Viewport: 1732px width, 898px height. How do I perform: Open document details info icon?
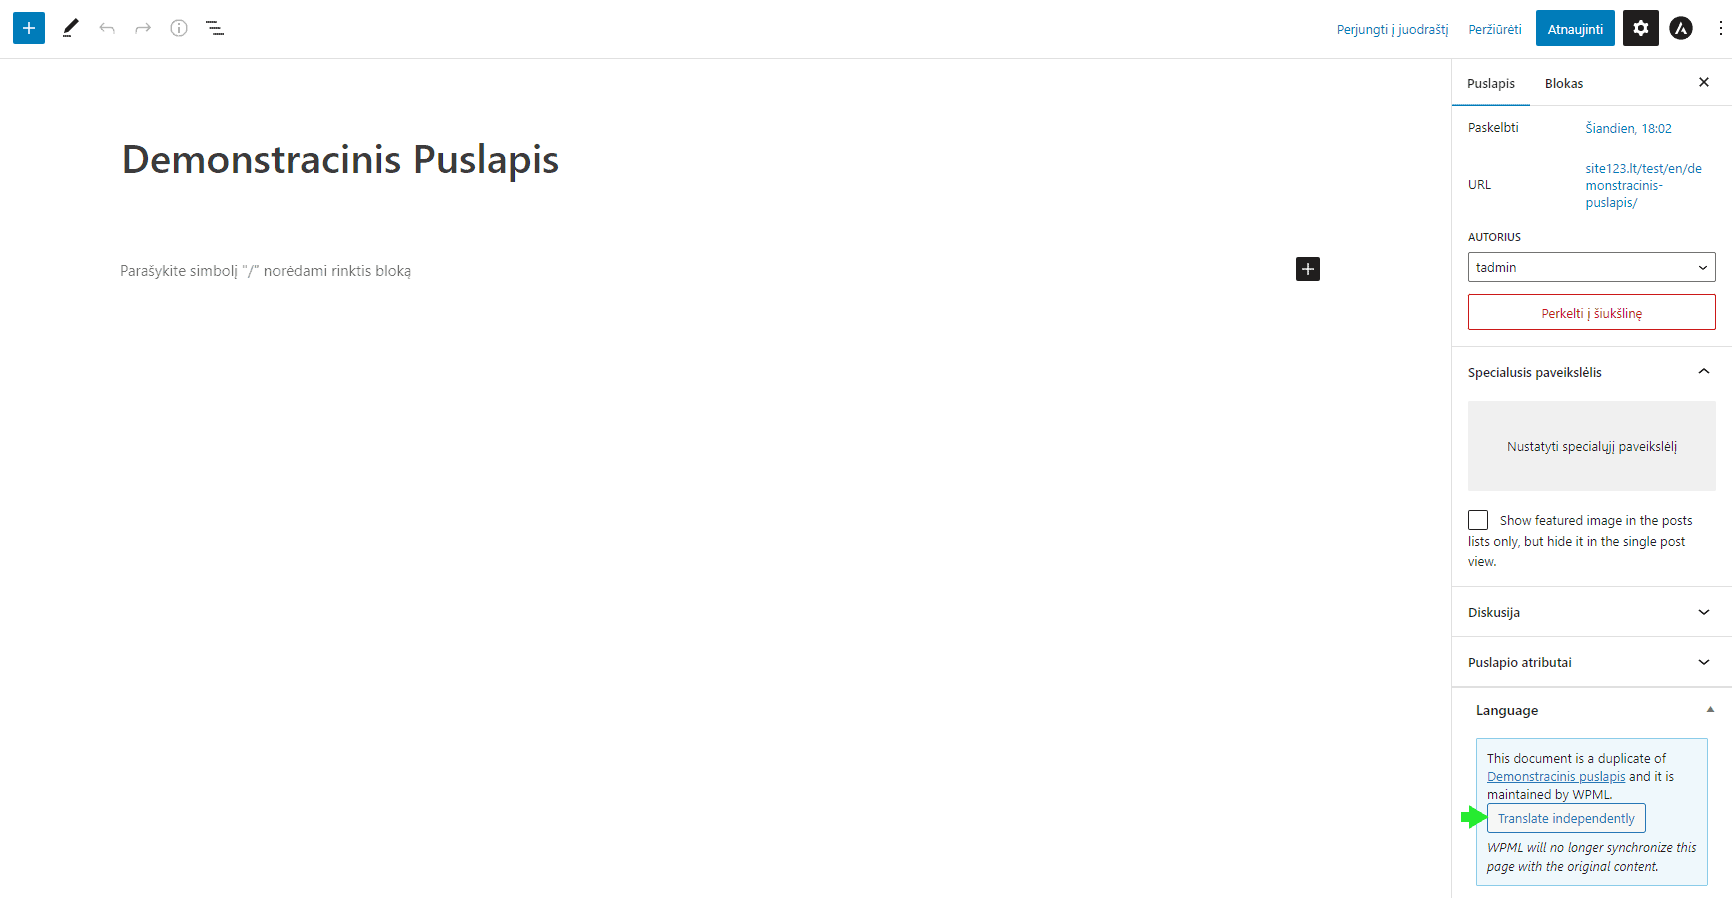(x=179, y=28)
